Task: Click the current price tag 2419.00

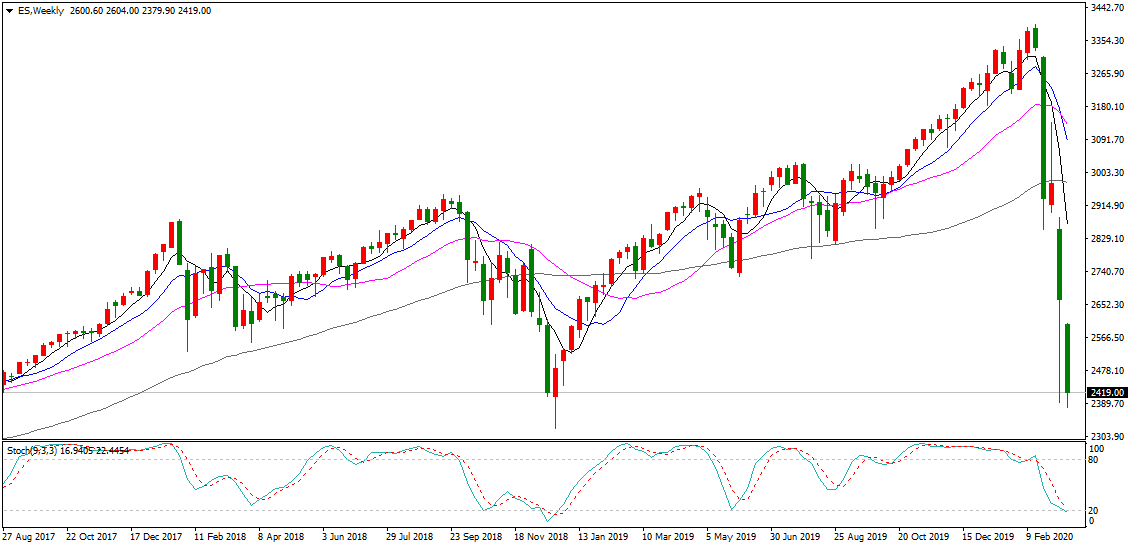Action: [x=1107, y=393]
